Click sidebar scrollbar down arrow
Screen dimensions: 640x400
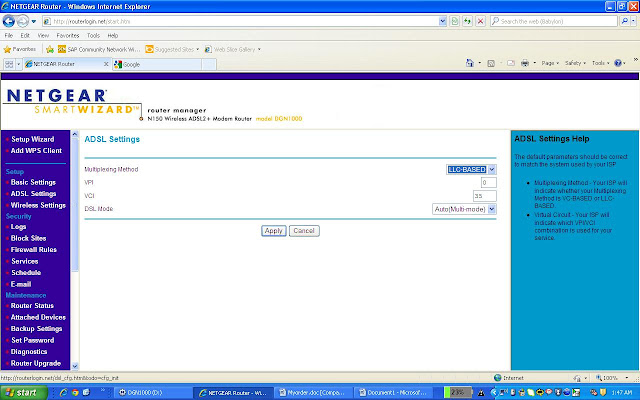(x=75, y=366)
